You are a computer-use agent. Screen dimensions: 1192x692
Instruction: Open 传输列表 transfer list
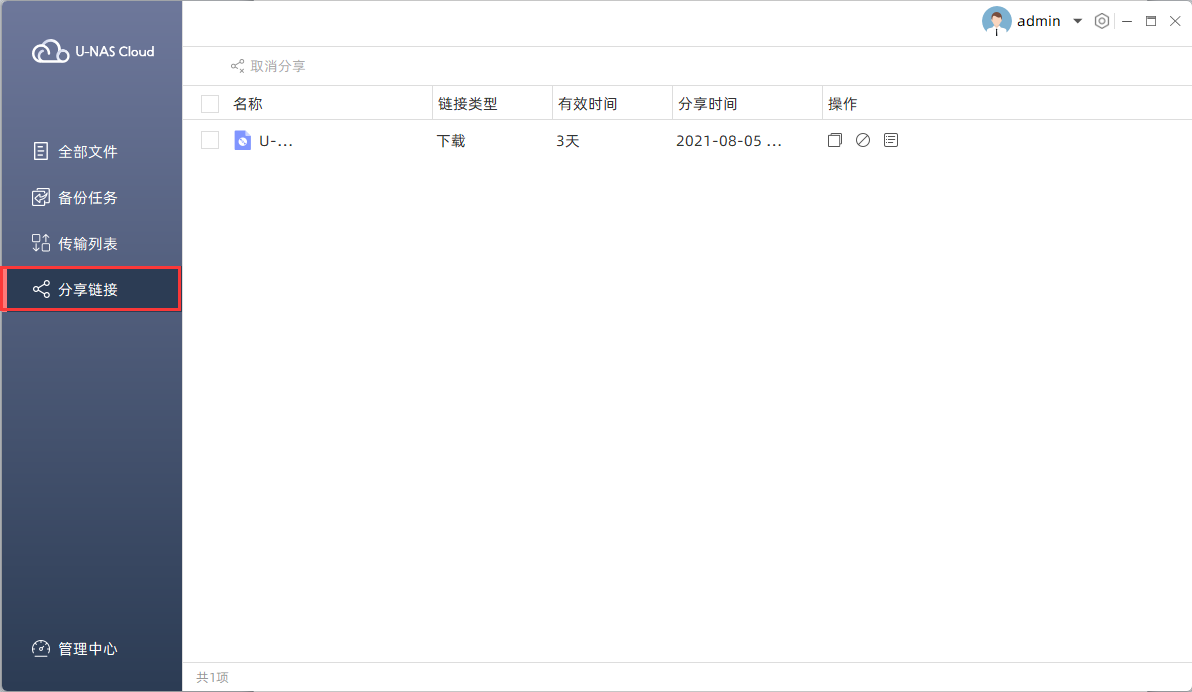(x=91, y=243)
